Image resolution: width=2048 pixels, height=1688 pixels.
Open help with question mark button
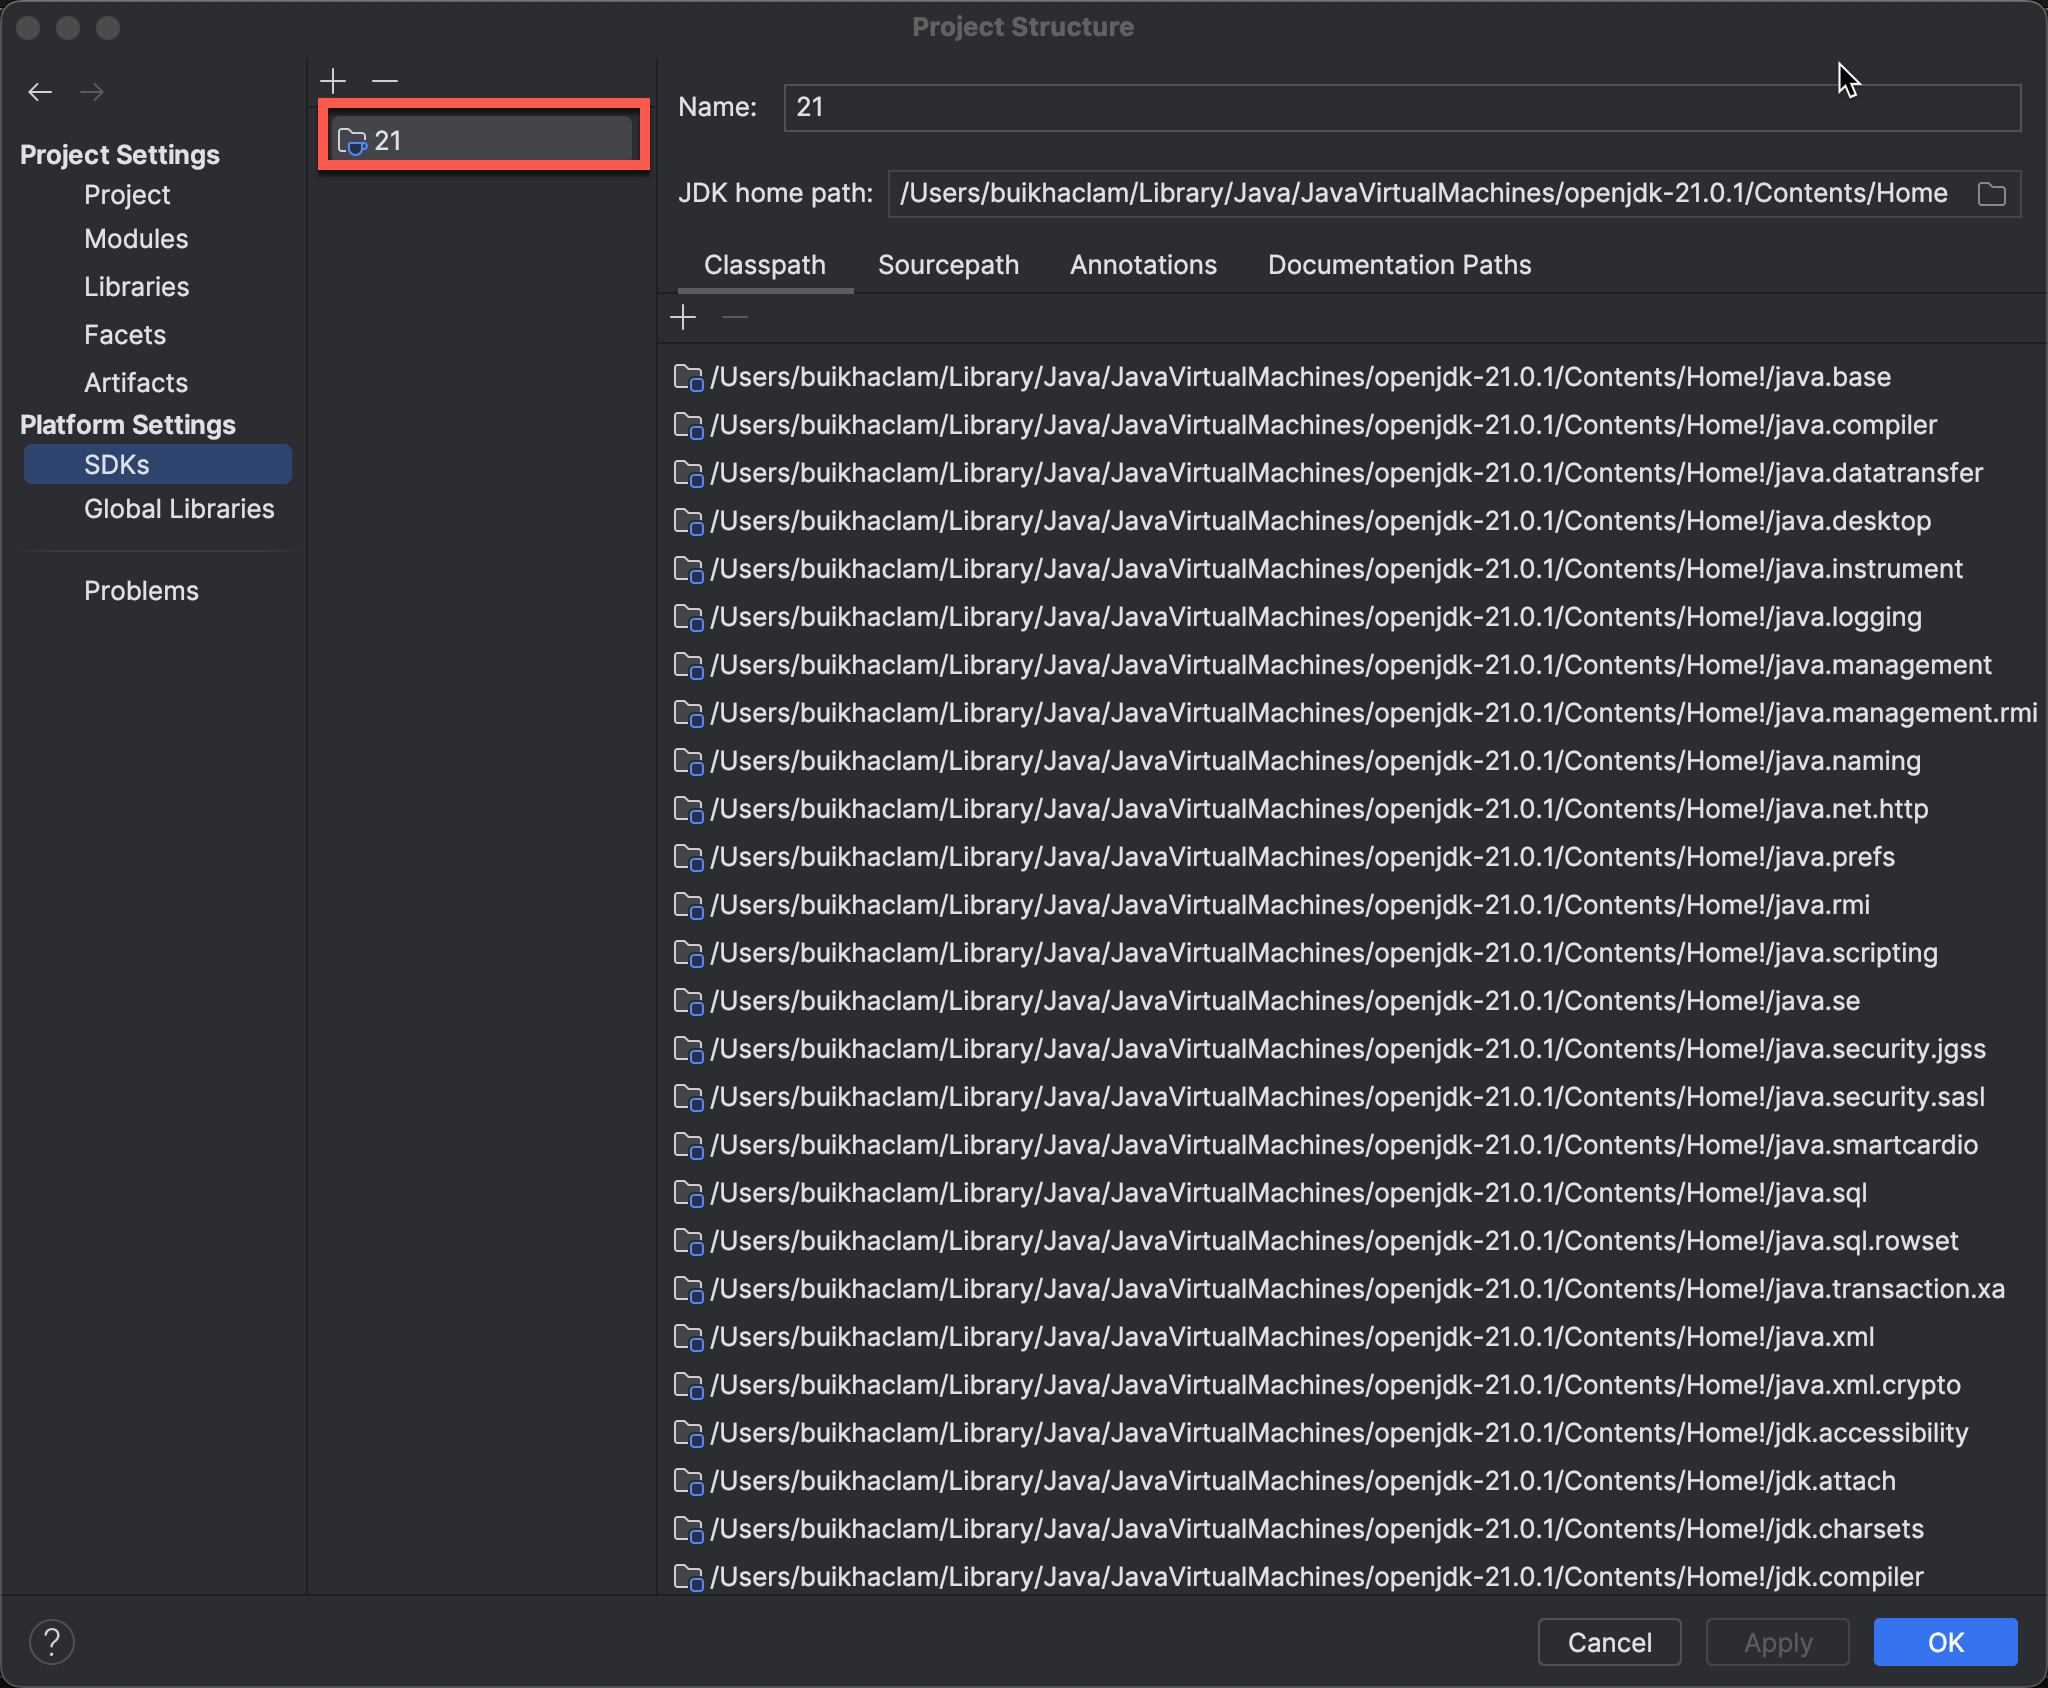pos(52,1642)
